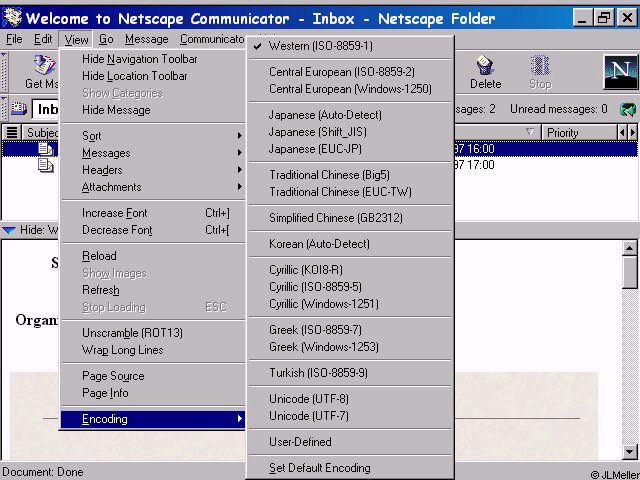Screen dimensions: 640x480
Task: Click the sort direction triangle in column header
Action: coord(529,132)
